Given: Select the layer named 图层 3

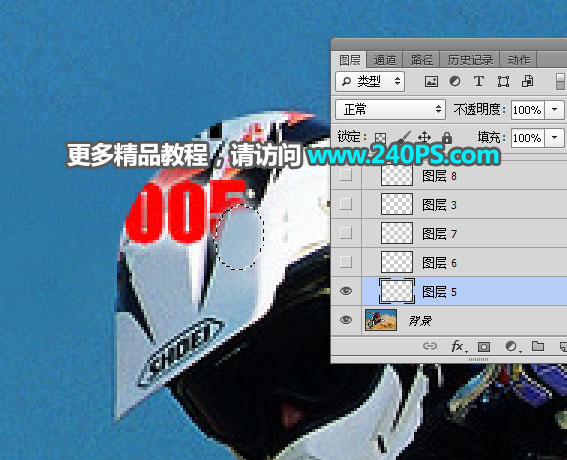Looking at the screenshot, I should click(x=439, y=205).
